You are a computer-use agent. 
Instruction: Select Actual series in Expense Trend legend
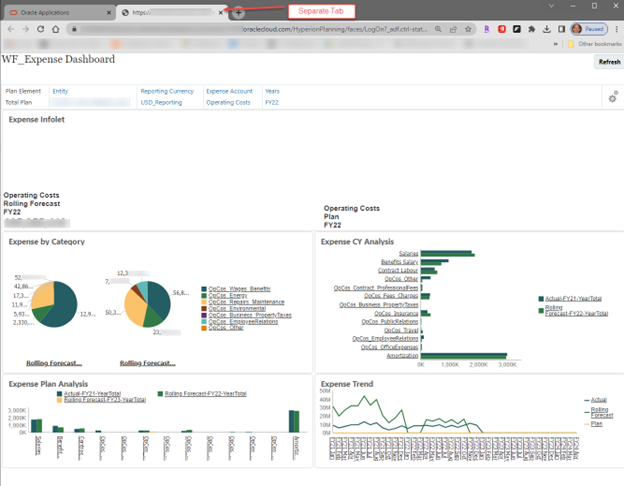[x=599, y=400]
